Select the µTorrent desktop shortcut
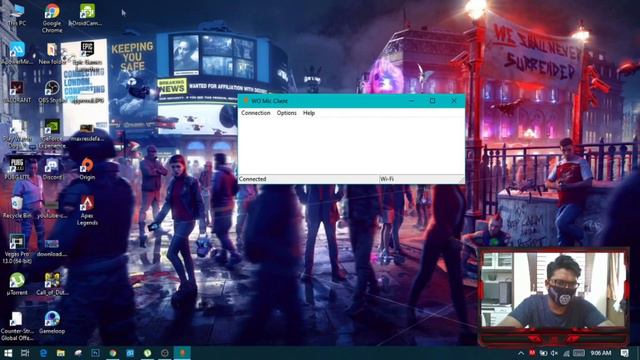 coord(17,284)
